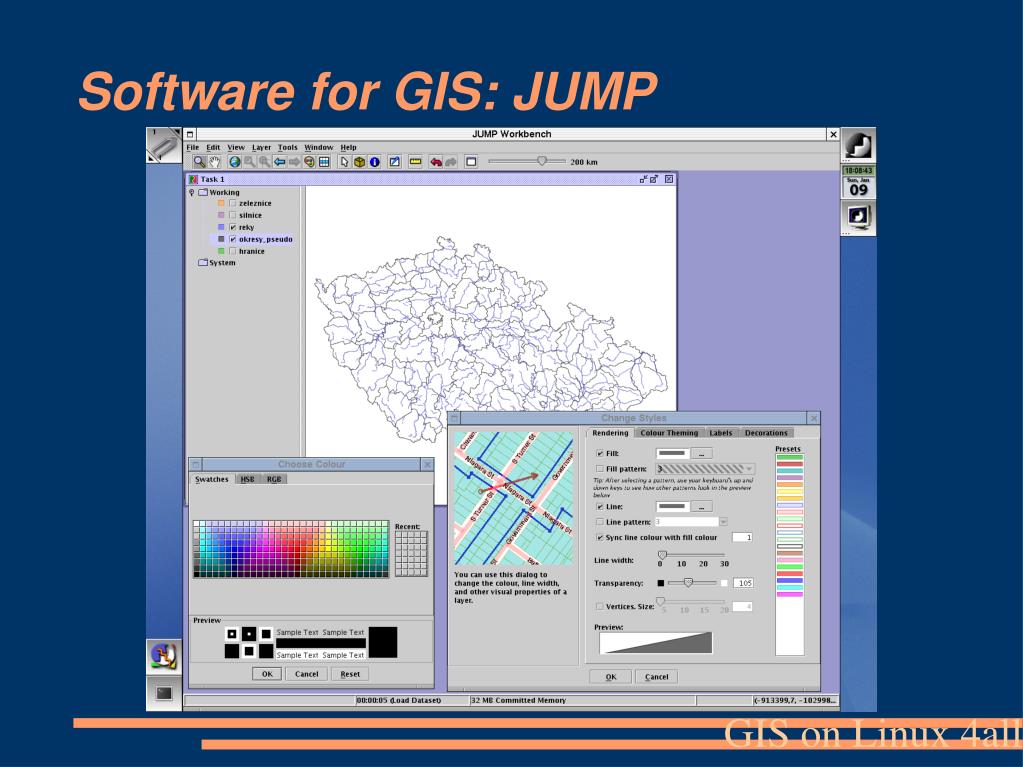The height and width of the screenshot is (767, 1023).
Task: Click Reset in the Choose Colour dialog
Action: point(350,674)
